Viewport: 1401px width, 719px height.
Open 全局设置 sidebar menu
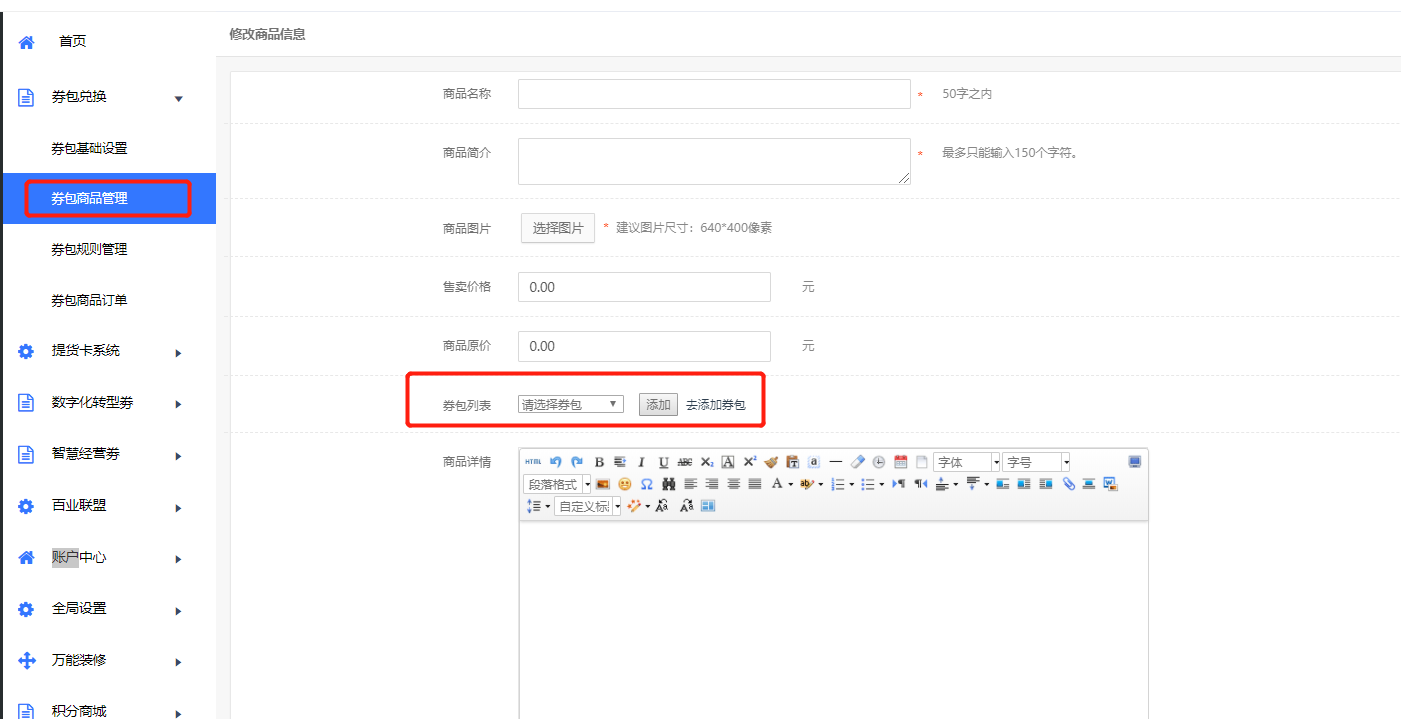[x=108, y=609]
